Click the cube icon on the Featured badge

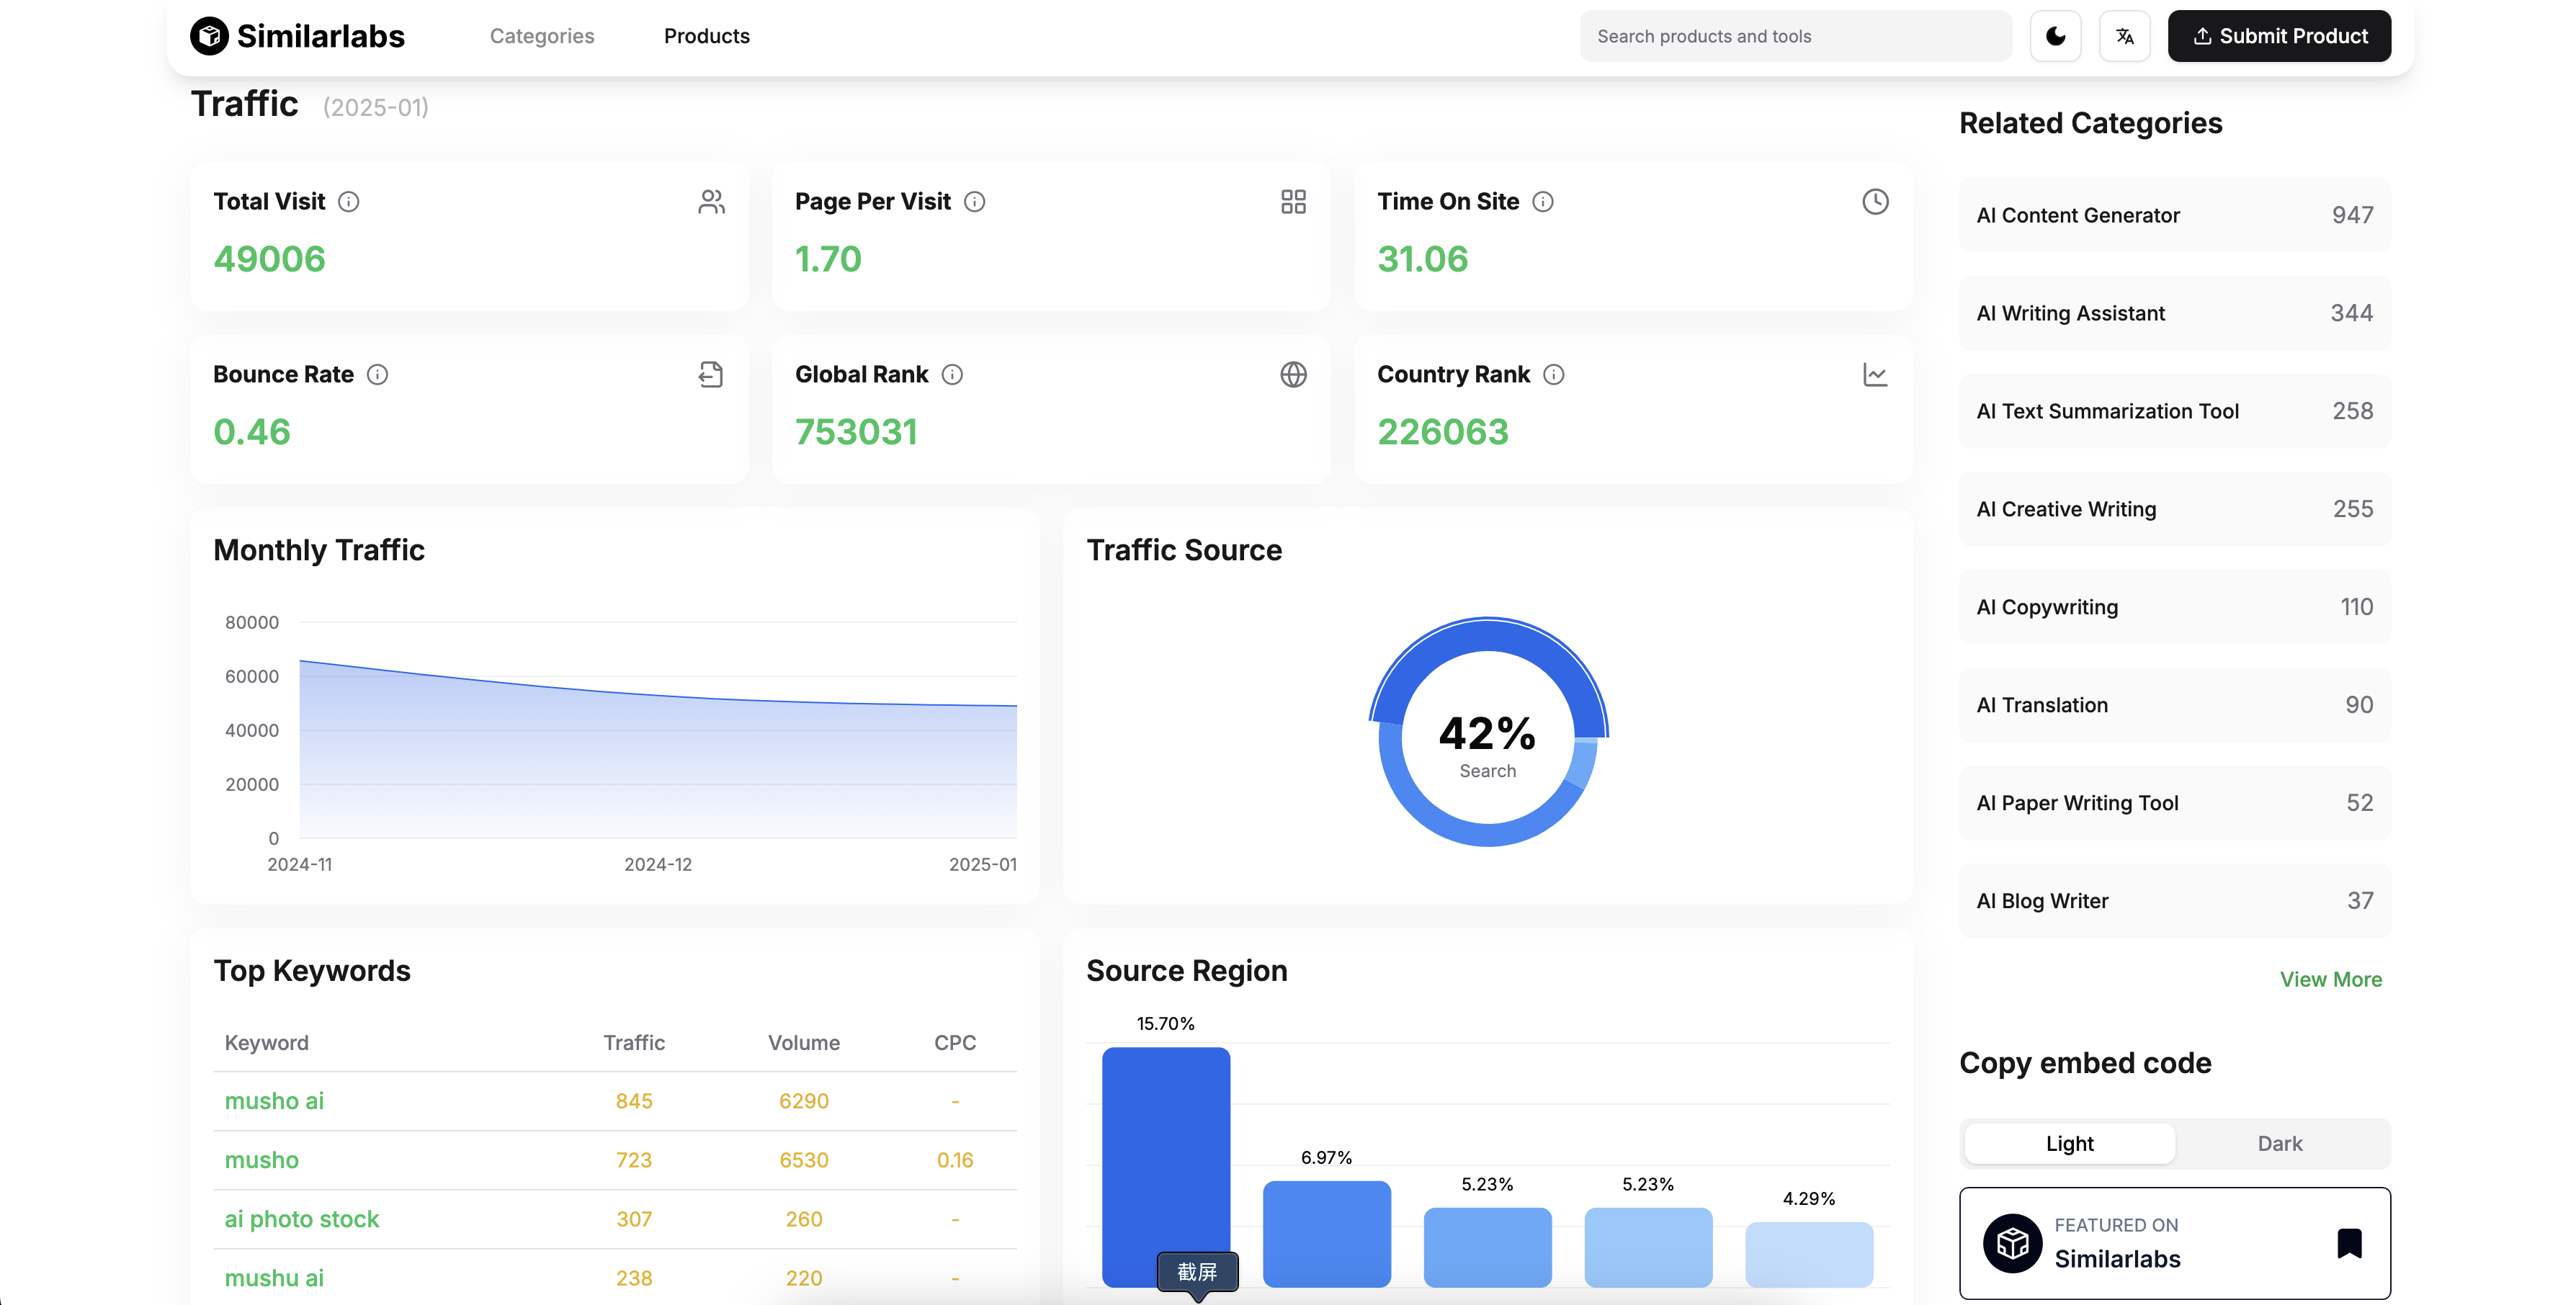2012,1244
